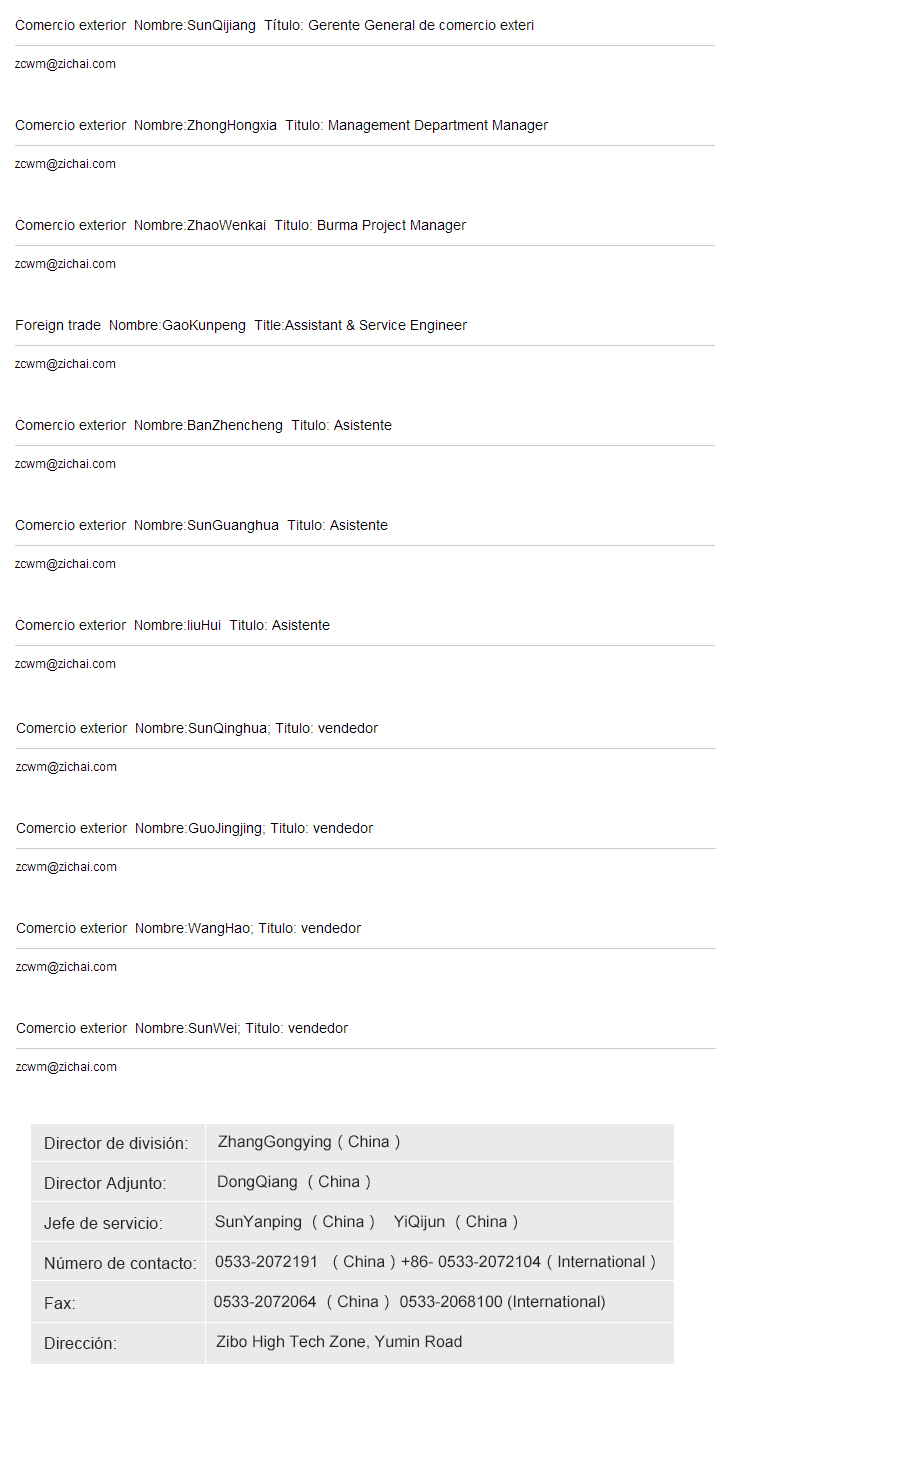Select the 'Director de división' ZhangGongying table cell
The height and width of the screenshot is (1460, 900).
(439, 1142)
